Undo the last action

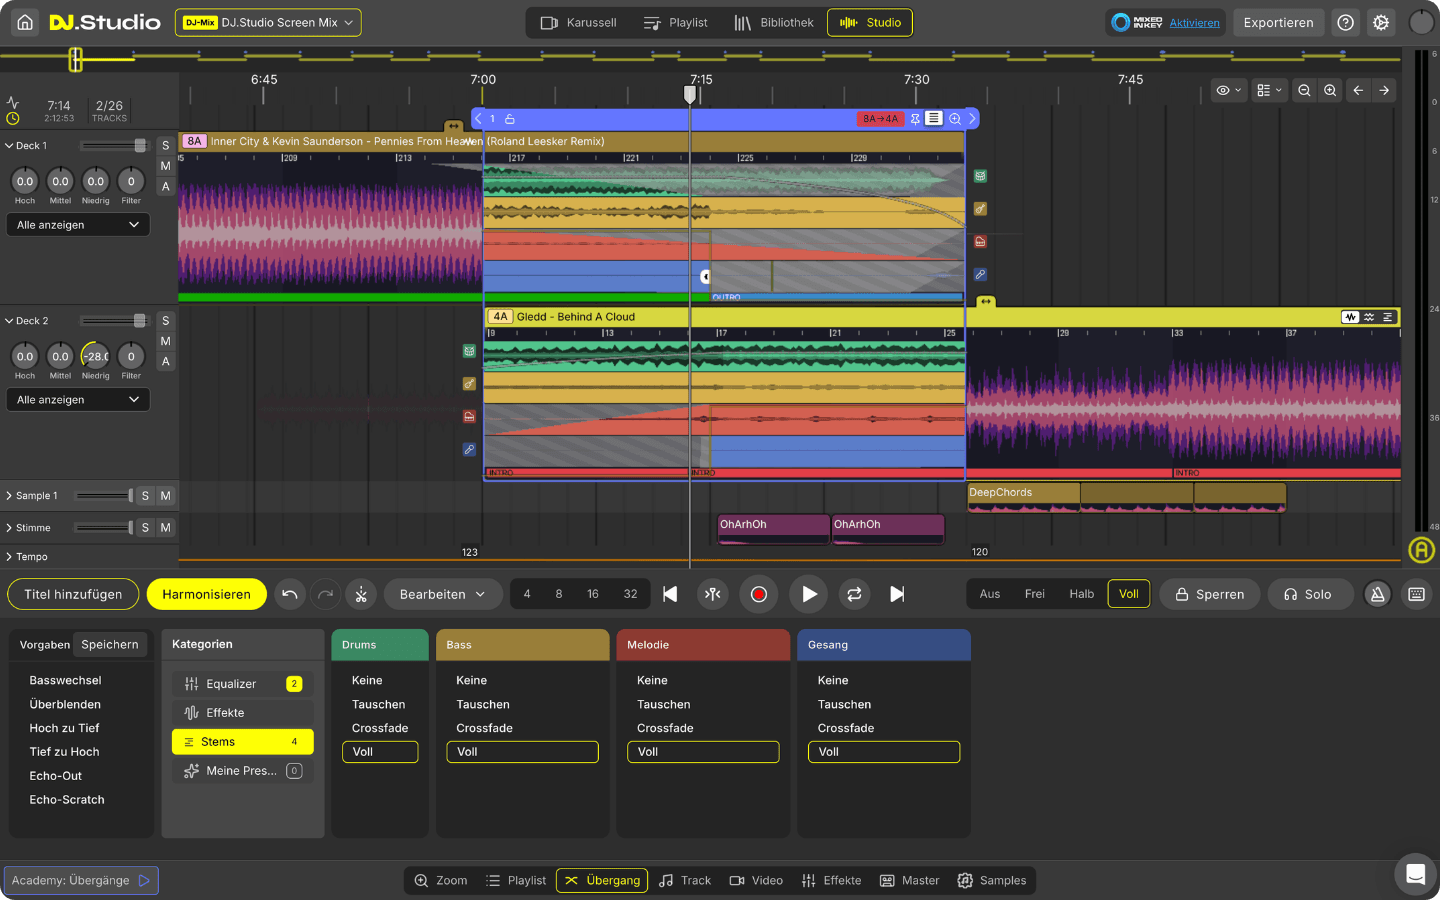pos(290,594)
